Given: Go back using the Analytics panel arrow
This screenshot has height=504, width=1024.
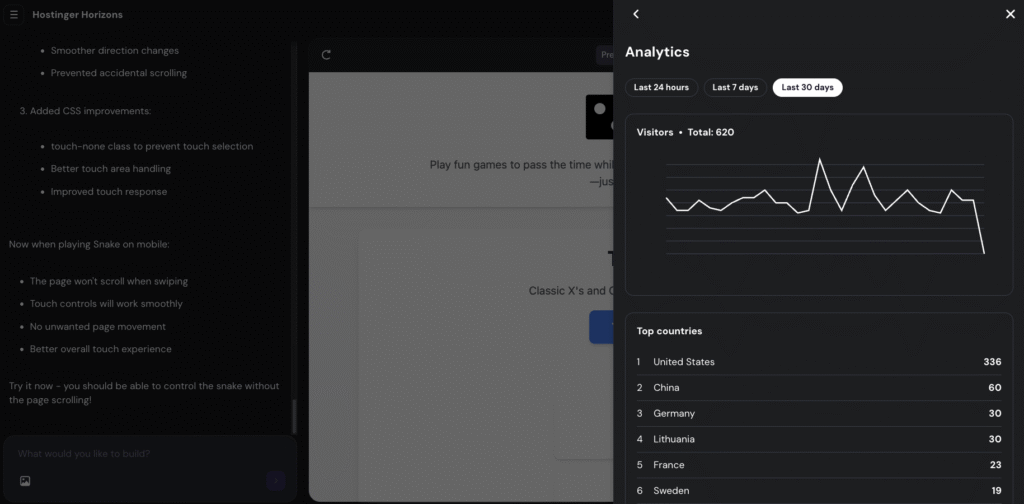Looking at the screenshot, I should coord(636,14).
